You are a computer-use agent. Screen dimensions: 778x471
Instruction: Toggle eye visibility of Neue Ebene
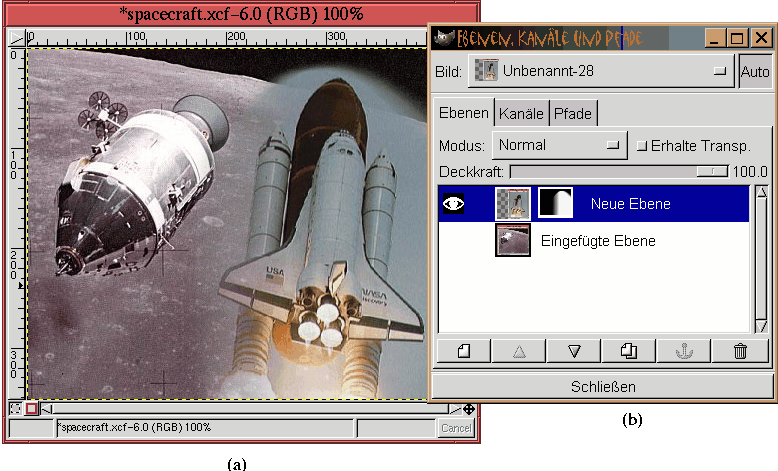(454, 204)
